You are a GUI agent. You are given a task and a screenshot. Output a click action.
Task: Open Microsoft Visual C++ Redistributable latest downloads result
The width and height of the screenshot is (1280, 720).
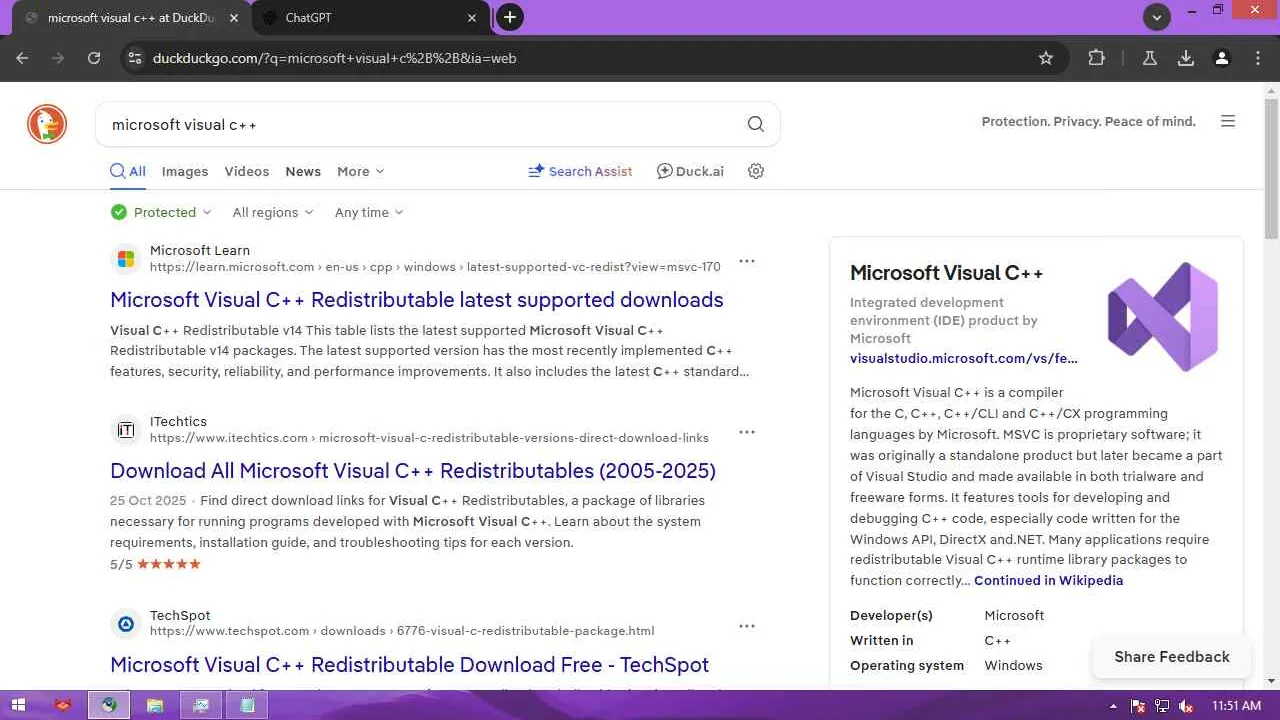[x=417, y=300]
